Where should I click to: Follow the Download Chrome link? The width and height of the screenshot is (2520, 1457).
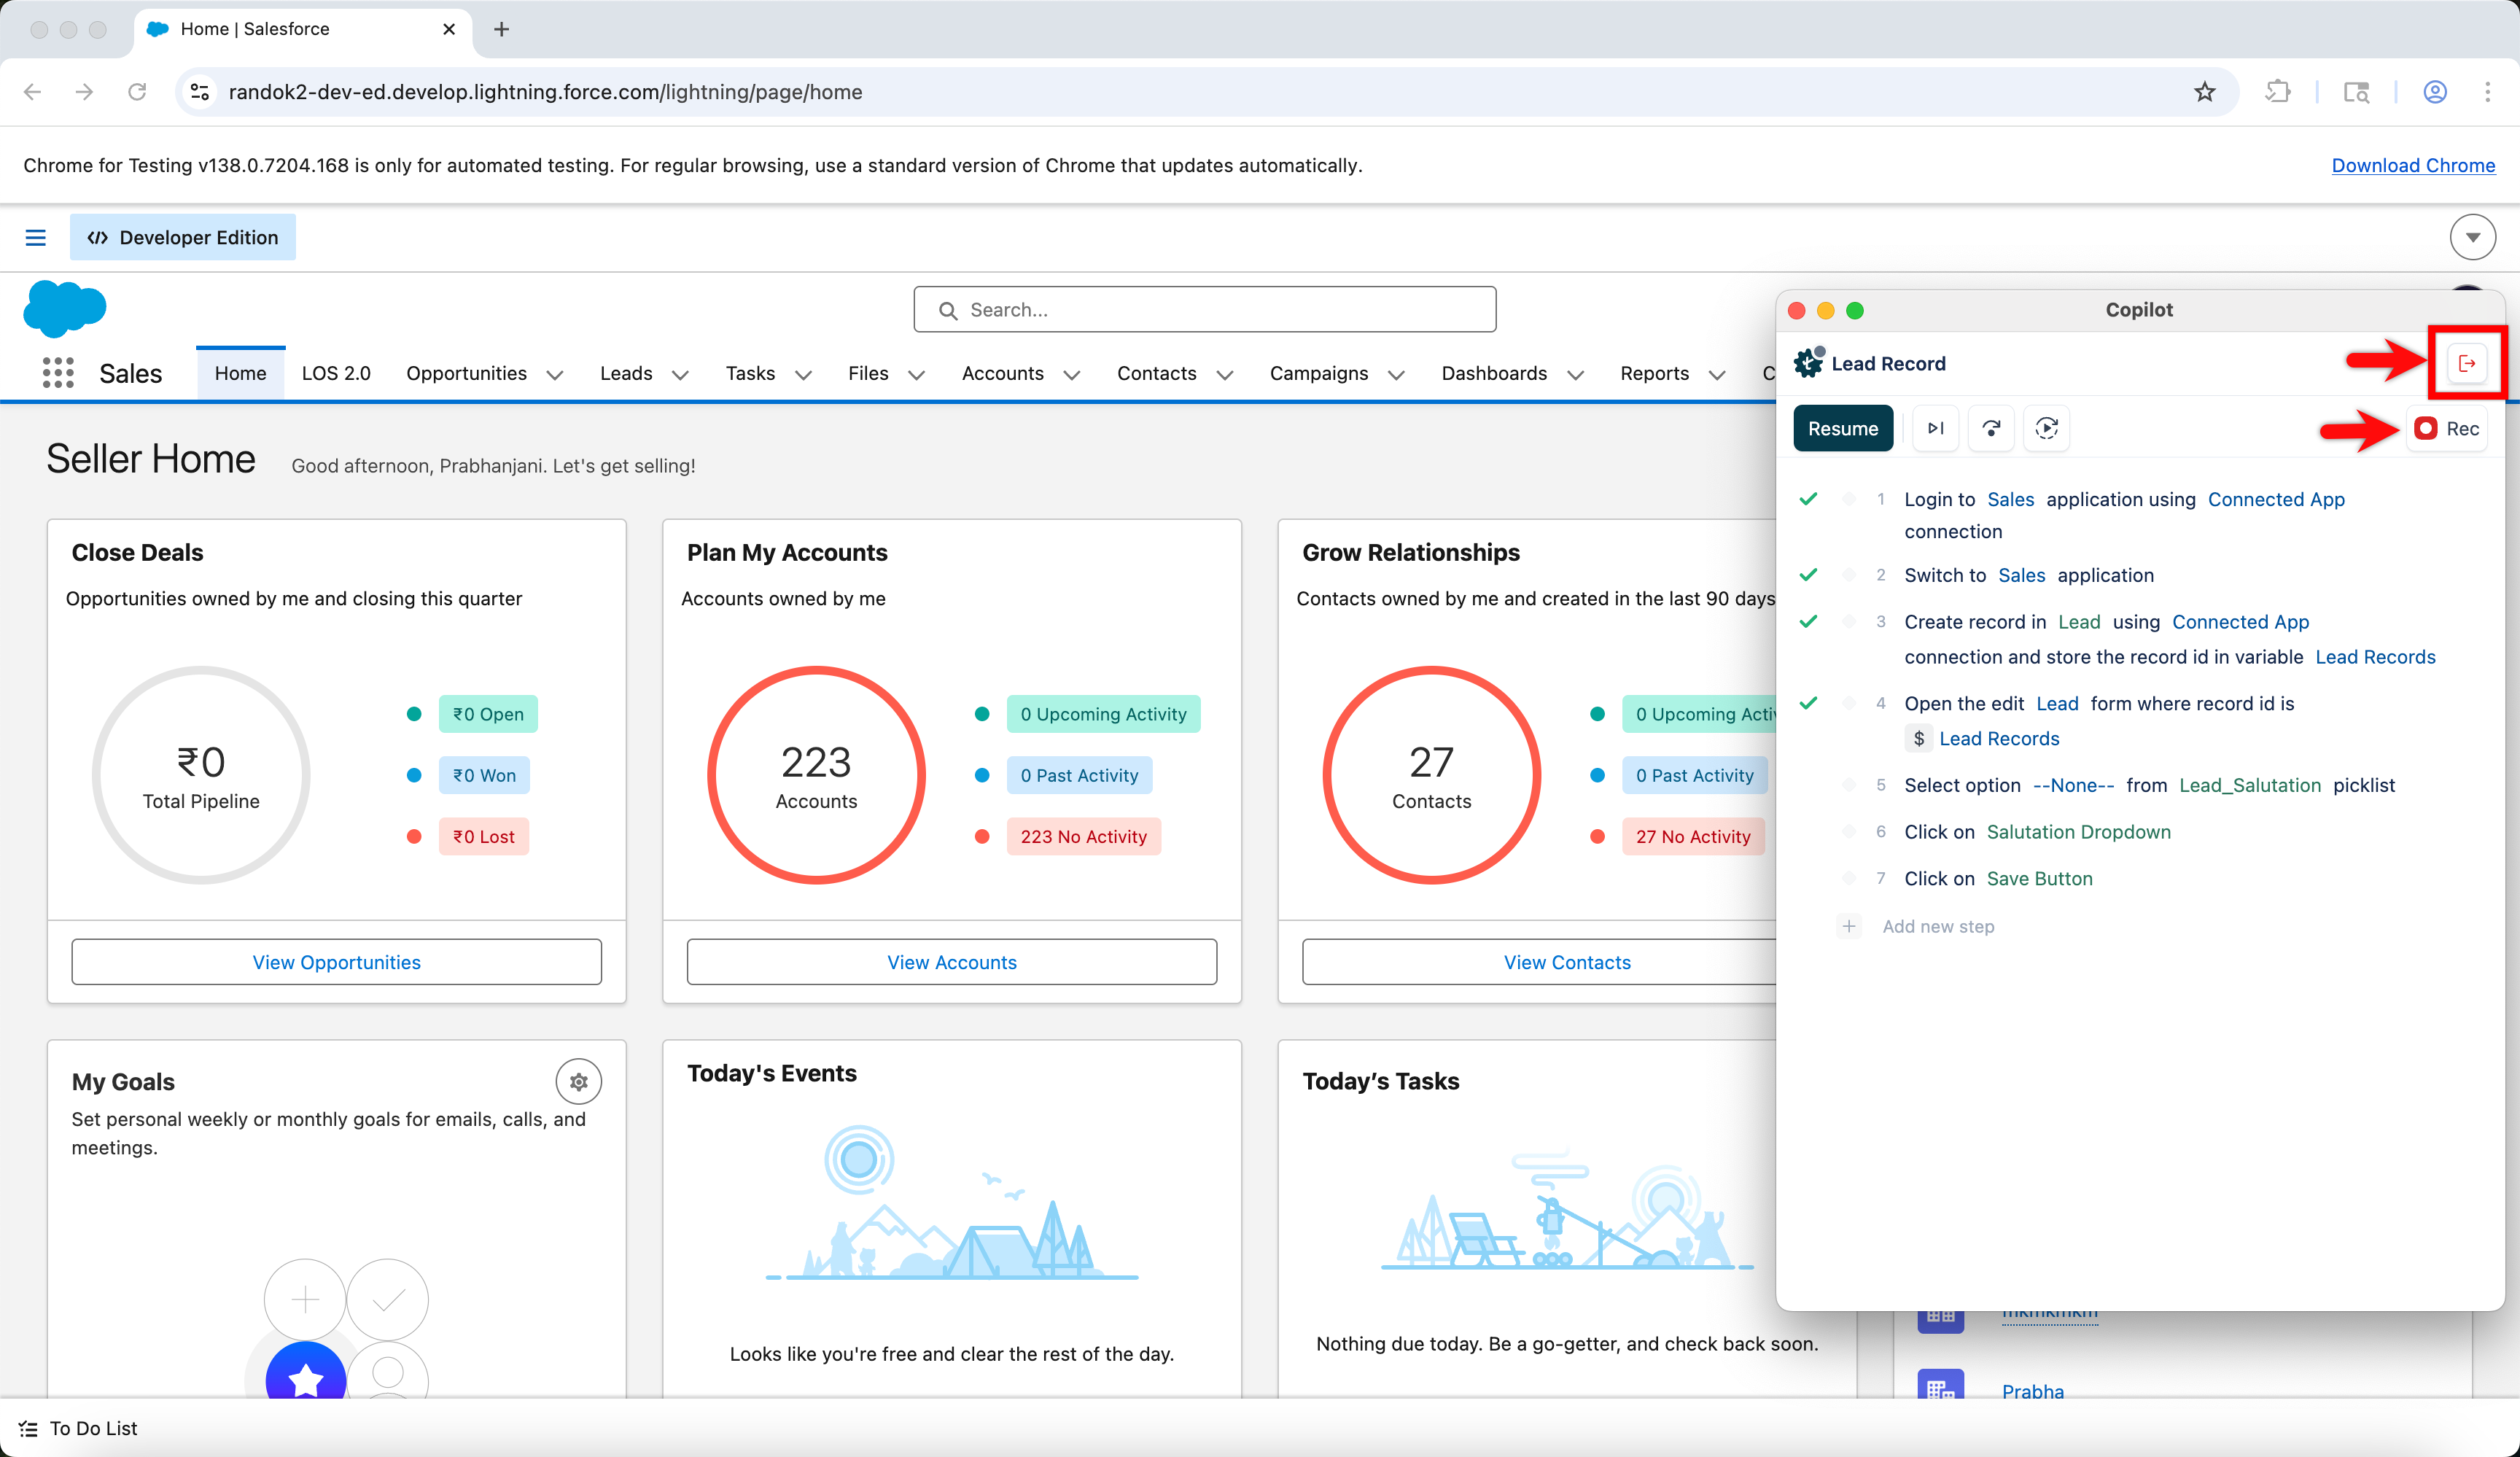click(x=2413, y=165)
